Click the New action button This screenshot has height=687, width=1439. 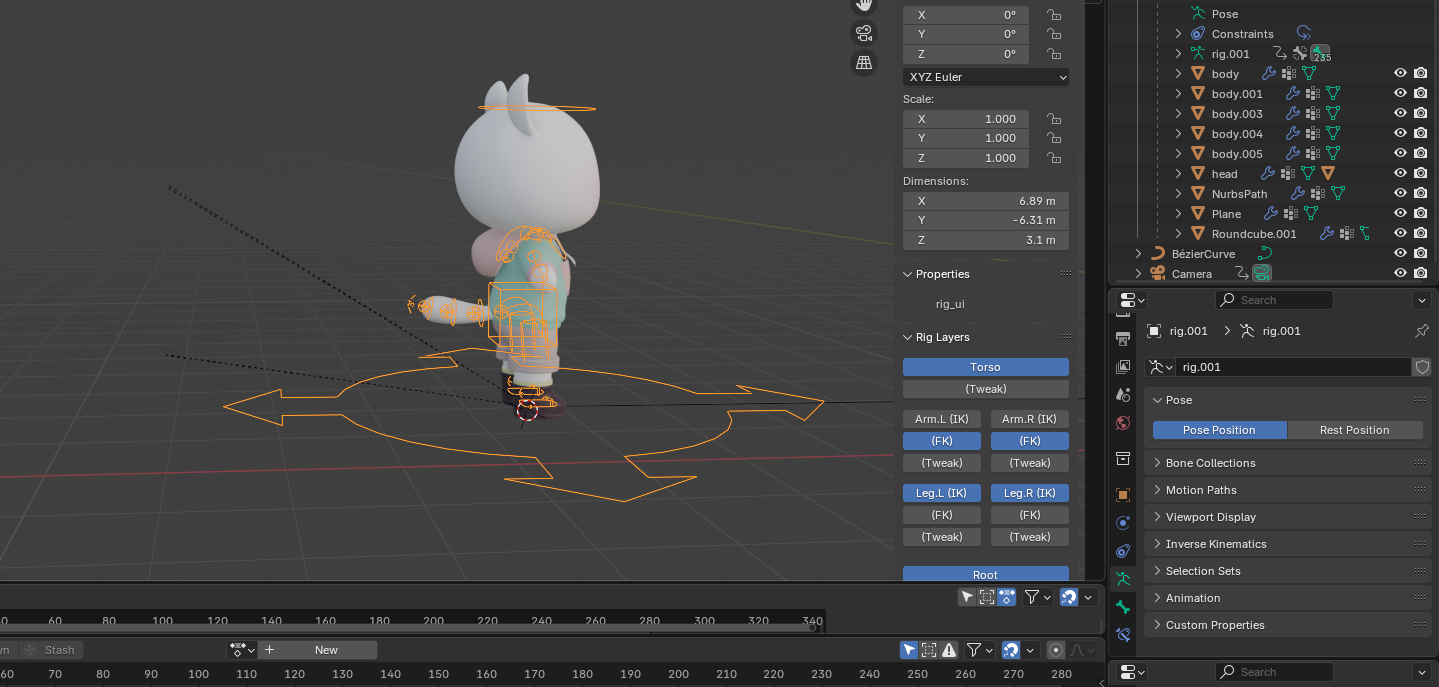tap(318, 650)
